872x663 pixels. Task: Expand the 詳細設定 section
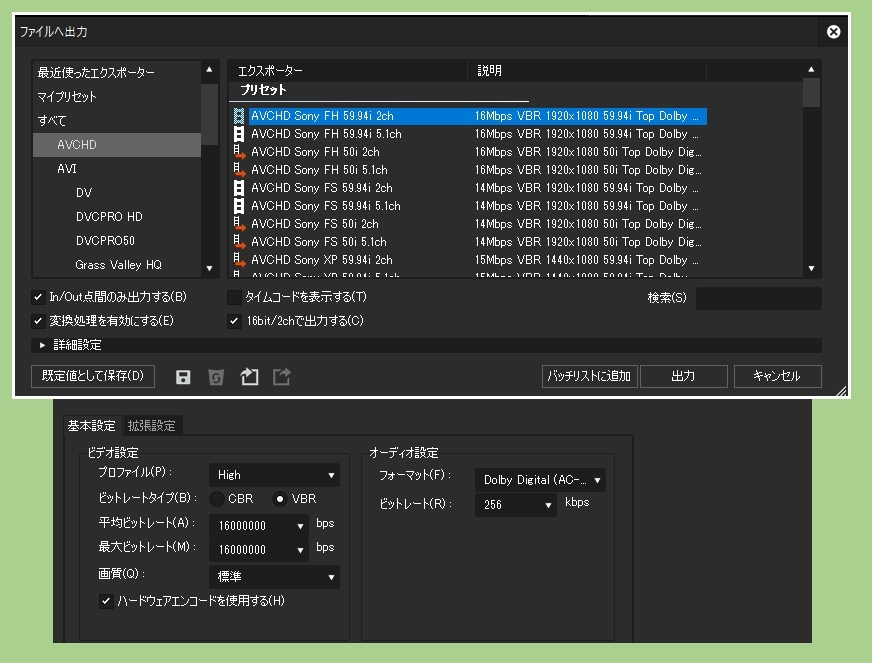coord(43,345)
